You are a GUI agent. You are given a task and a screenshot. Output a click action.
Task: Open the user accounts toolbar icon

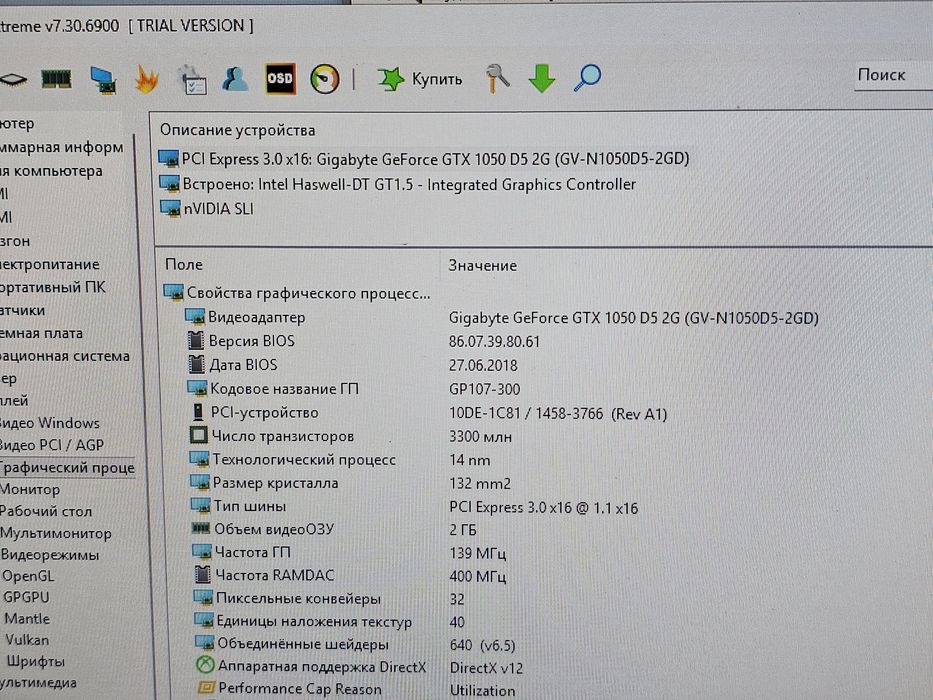[x=235, y=79]
